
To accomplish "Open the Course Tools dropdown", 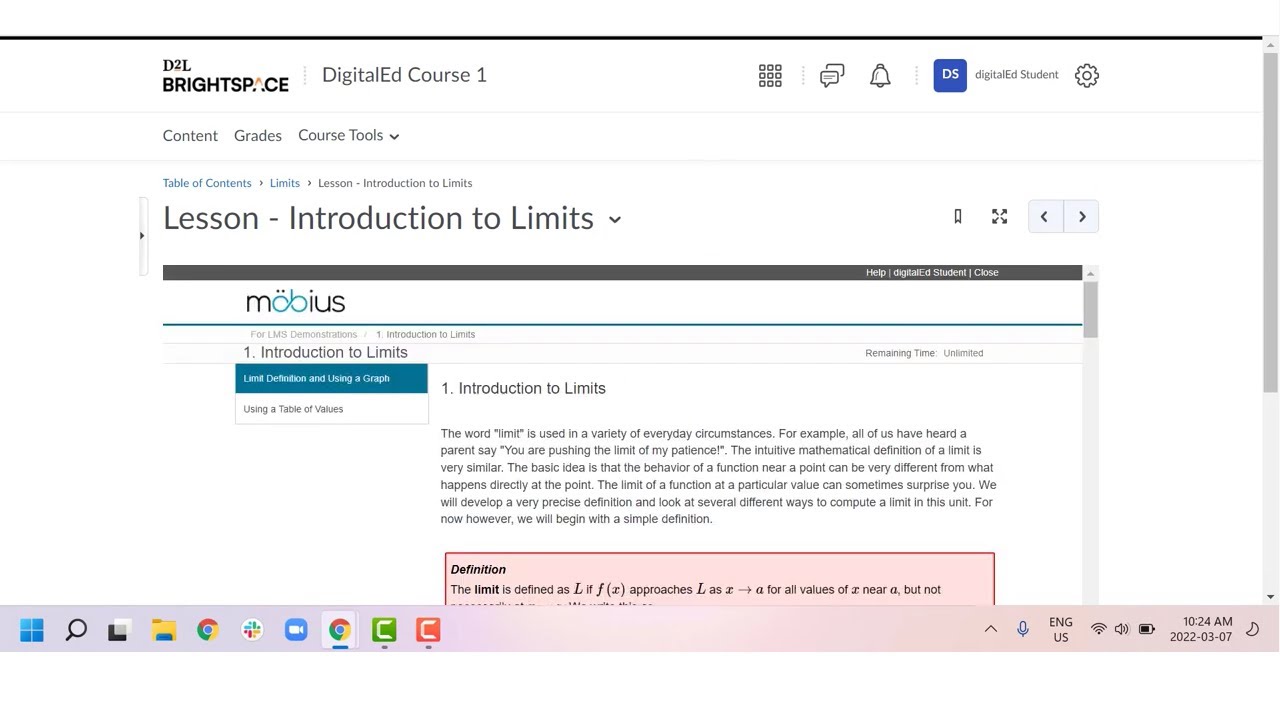I will pyautogui.click(x=349, y=136).
